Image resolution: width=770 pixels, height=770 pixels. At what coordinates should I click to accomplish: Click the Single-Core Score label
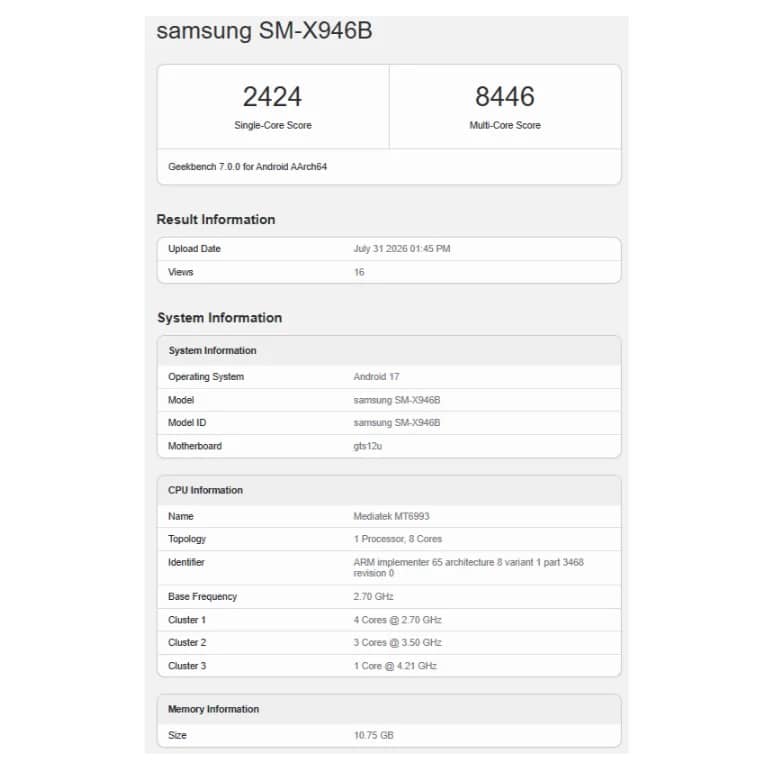273,125
